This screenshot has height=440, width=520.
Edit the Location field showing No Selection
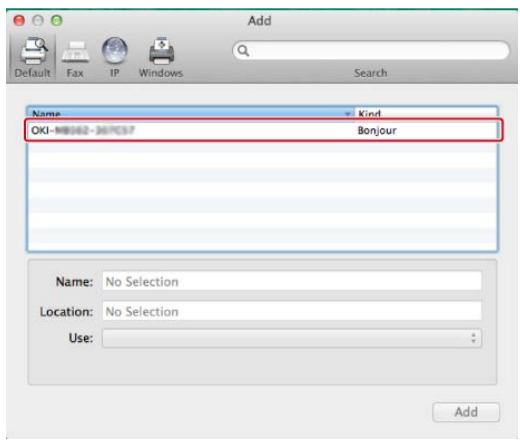292,311
